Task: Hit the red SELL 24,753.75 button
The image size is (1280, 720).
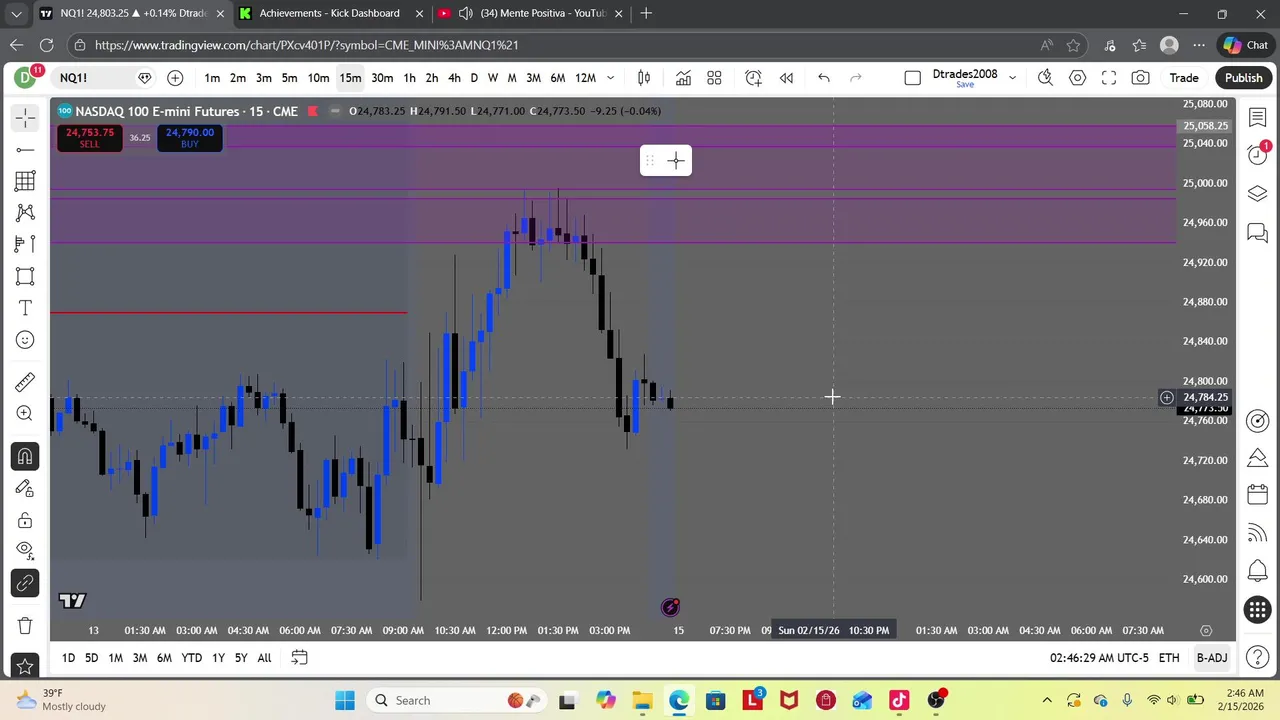Action: (90, 138)
